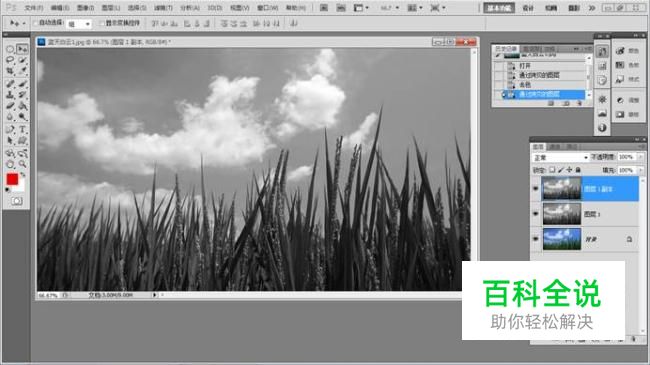650x365 pixels.
Task: Open the Masks panel icon
Action: [620, 114]
